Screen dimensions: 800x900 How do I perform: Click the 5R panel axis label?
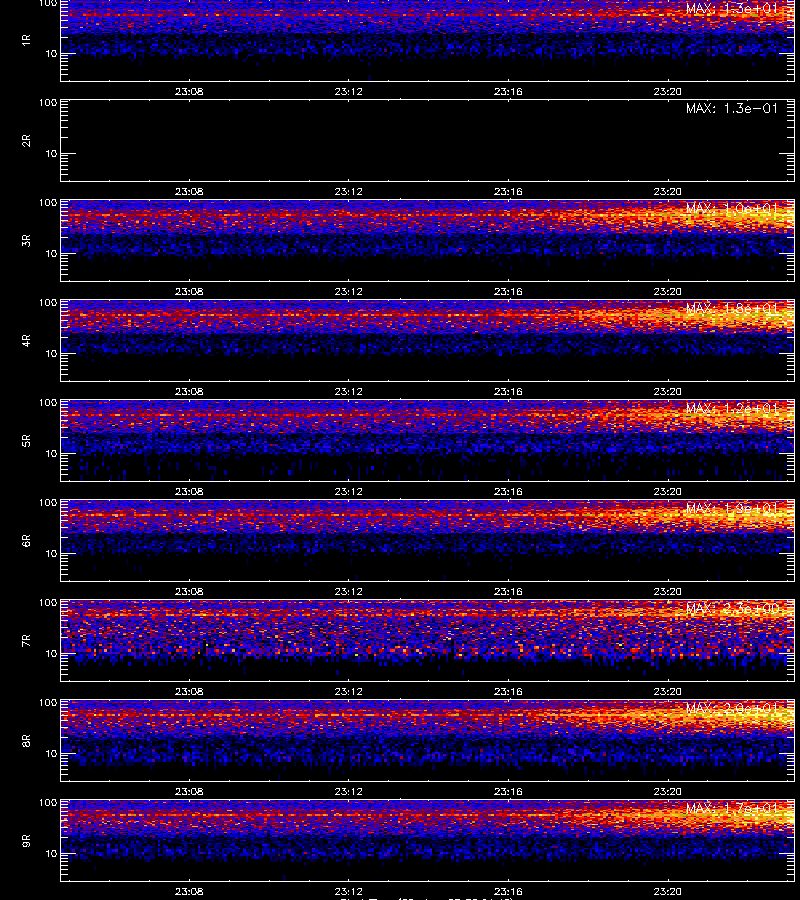[x=26, y=440]
